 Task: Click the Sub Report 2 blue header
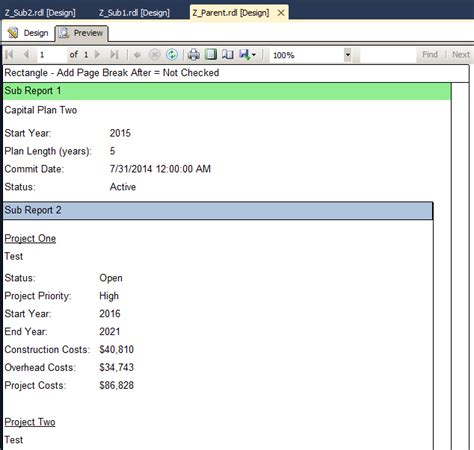(x=218, y=210)
